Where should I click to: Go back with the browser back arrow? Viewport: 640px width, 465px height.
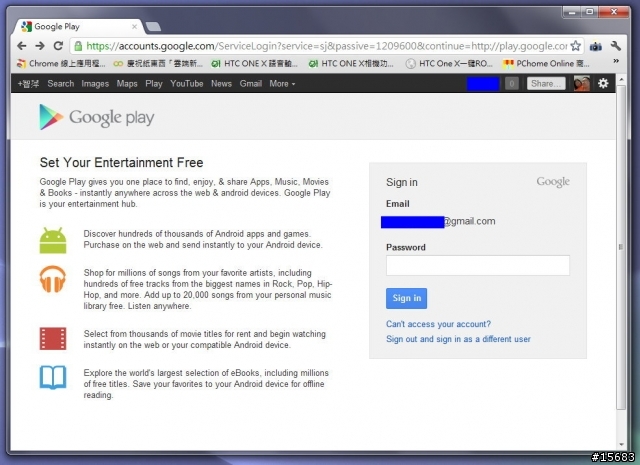coord(22,46)
